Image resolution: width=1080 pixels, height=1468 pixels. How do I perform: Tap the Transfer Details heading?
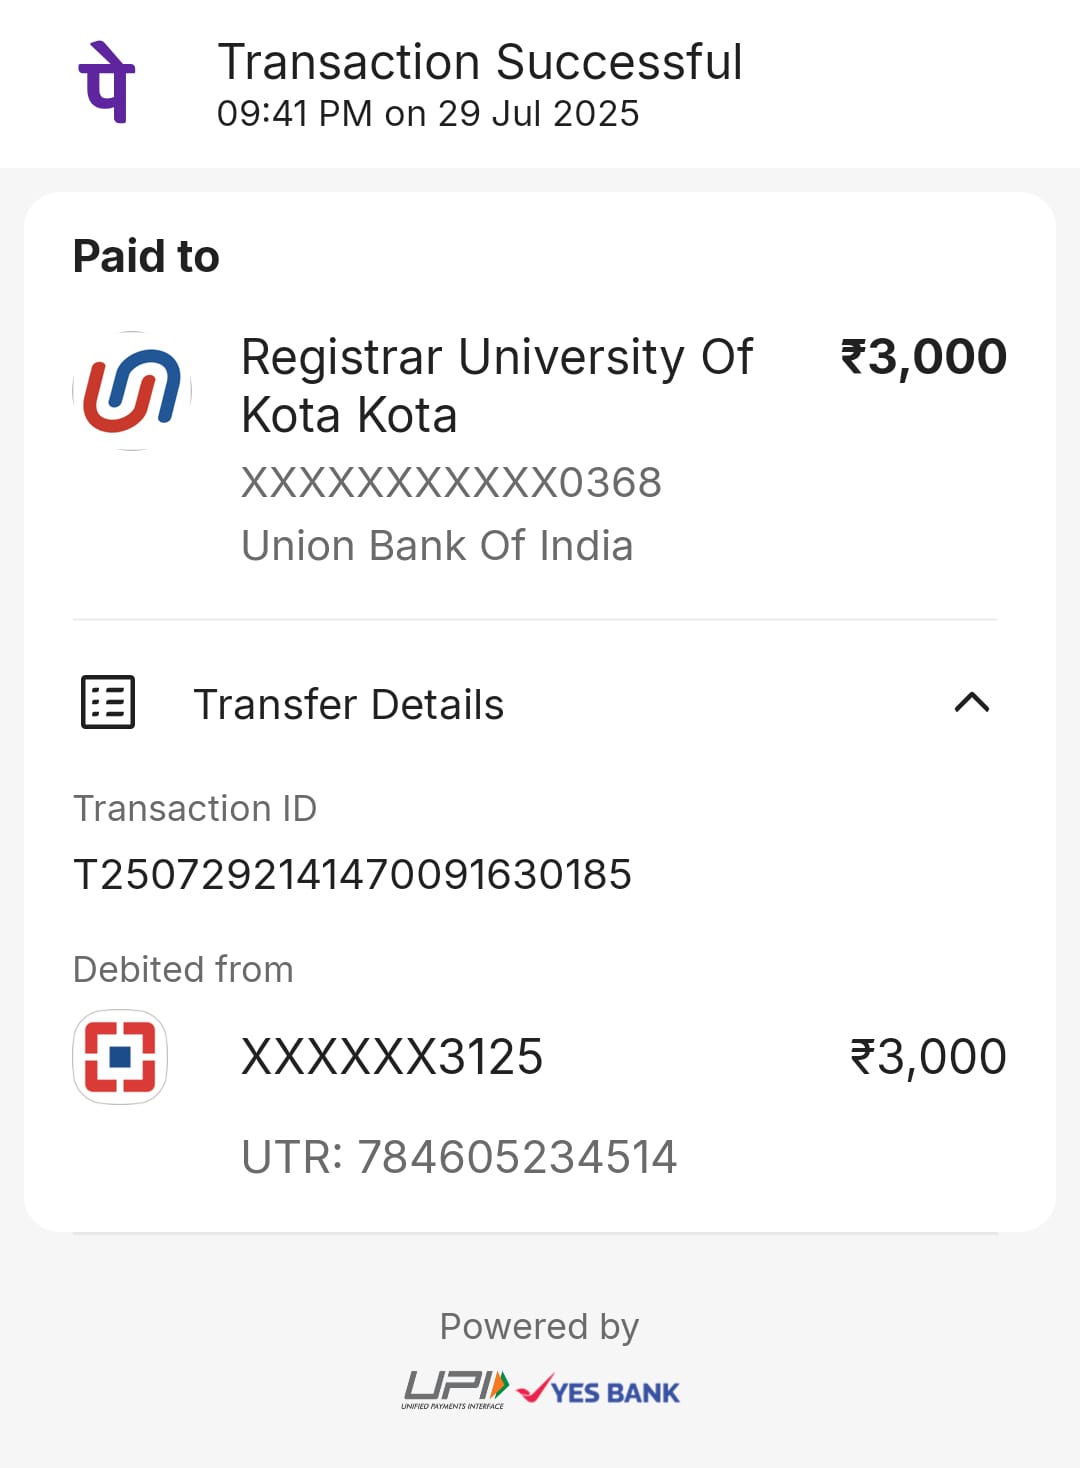pyautogui.click(x=348, y=704)
